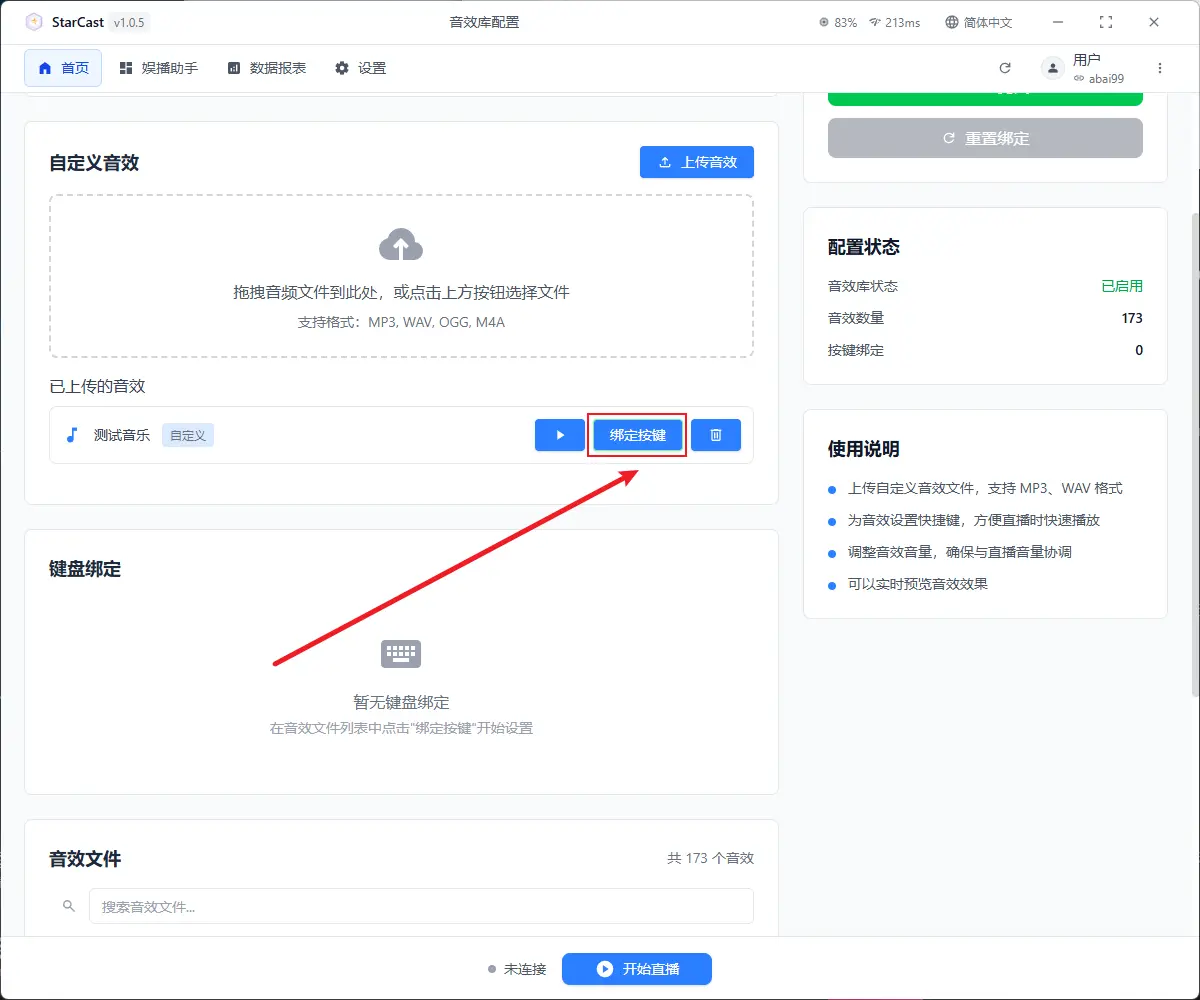
Task: Click the 83% CPU usage indicator
Action: pos(838,22)
